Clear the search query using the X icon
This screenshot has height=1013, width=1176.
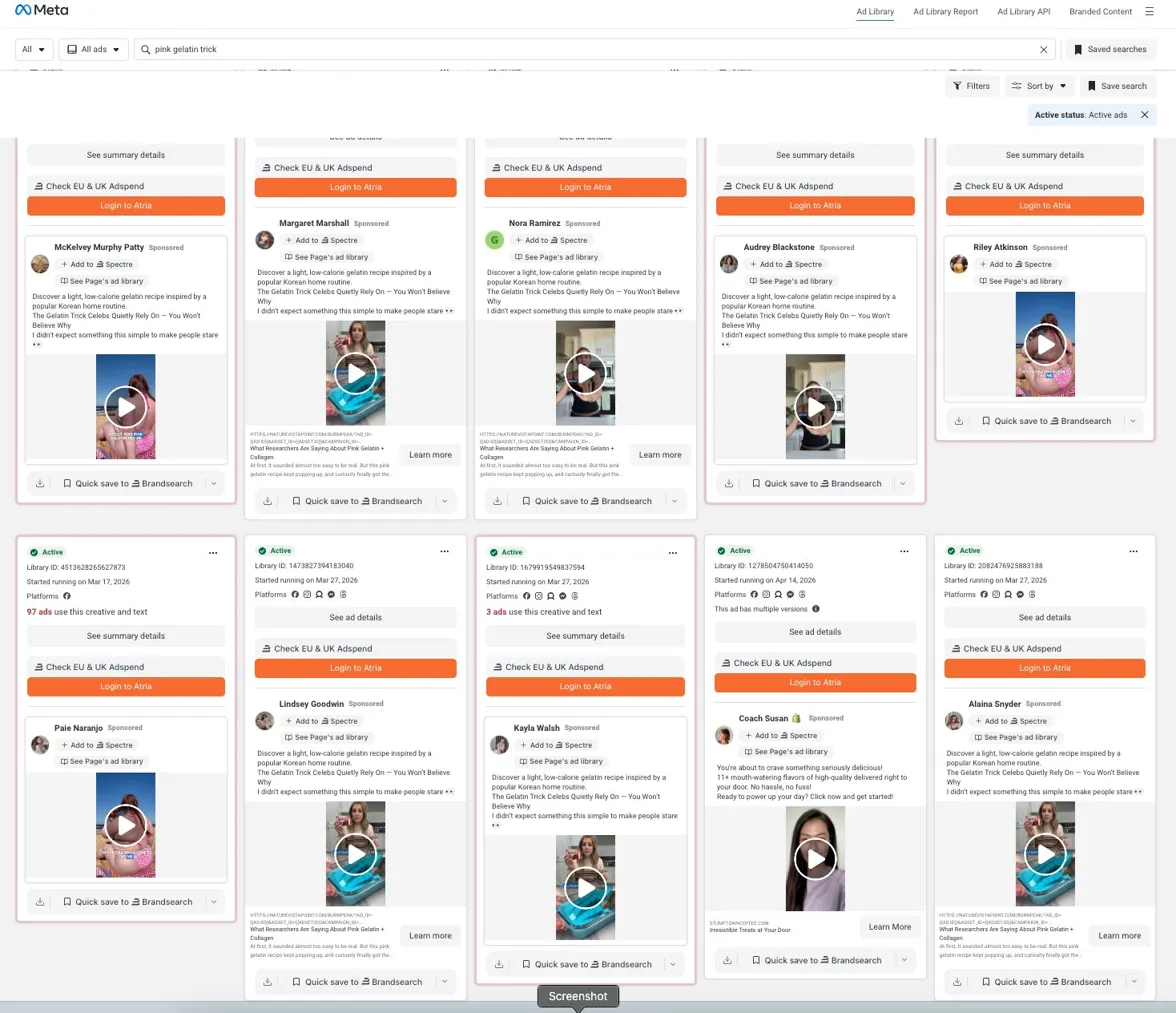[1044, 48]
